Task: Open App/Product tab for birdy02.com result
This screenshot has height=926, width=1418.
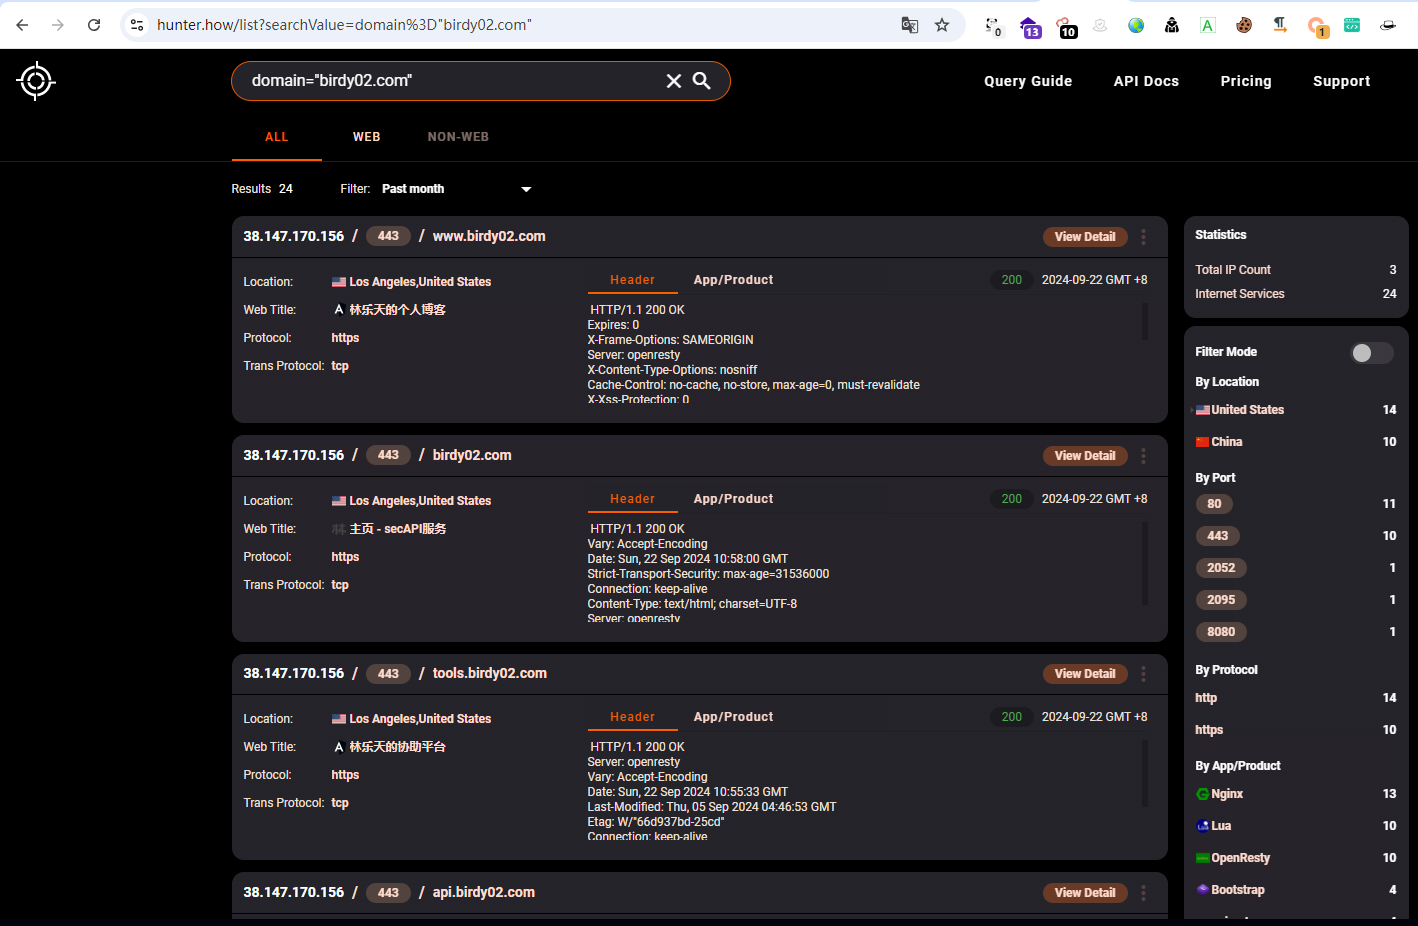Action: point(733,499)
